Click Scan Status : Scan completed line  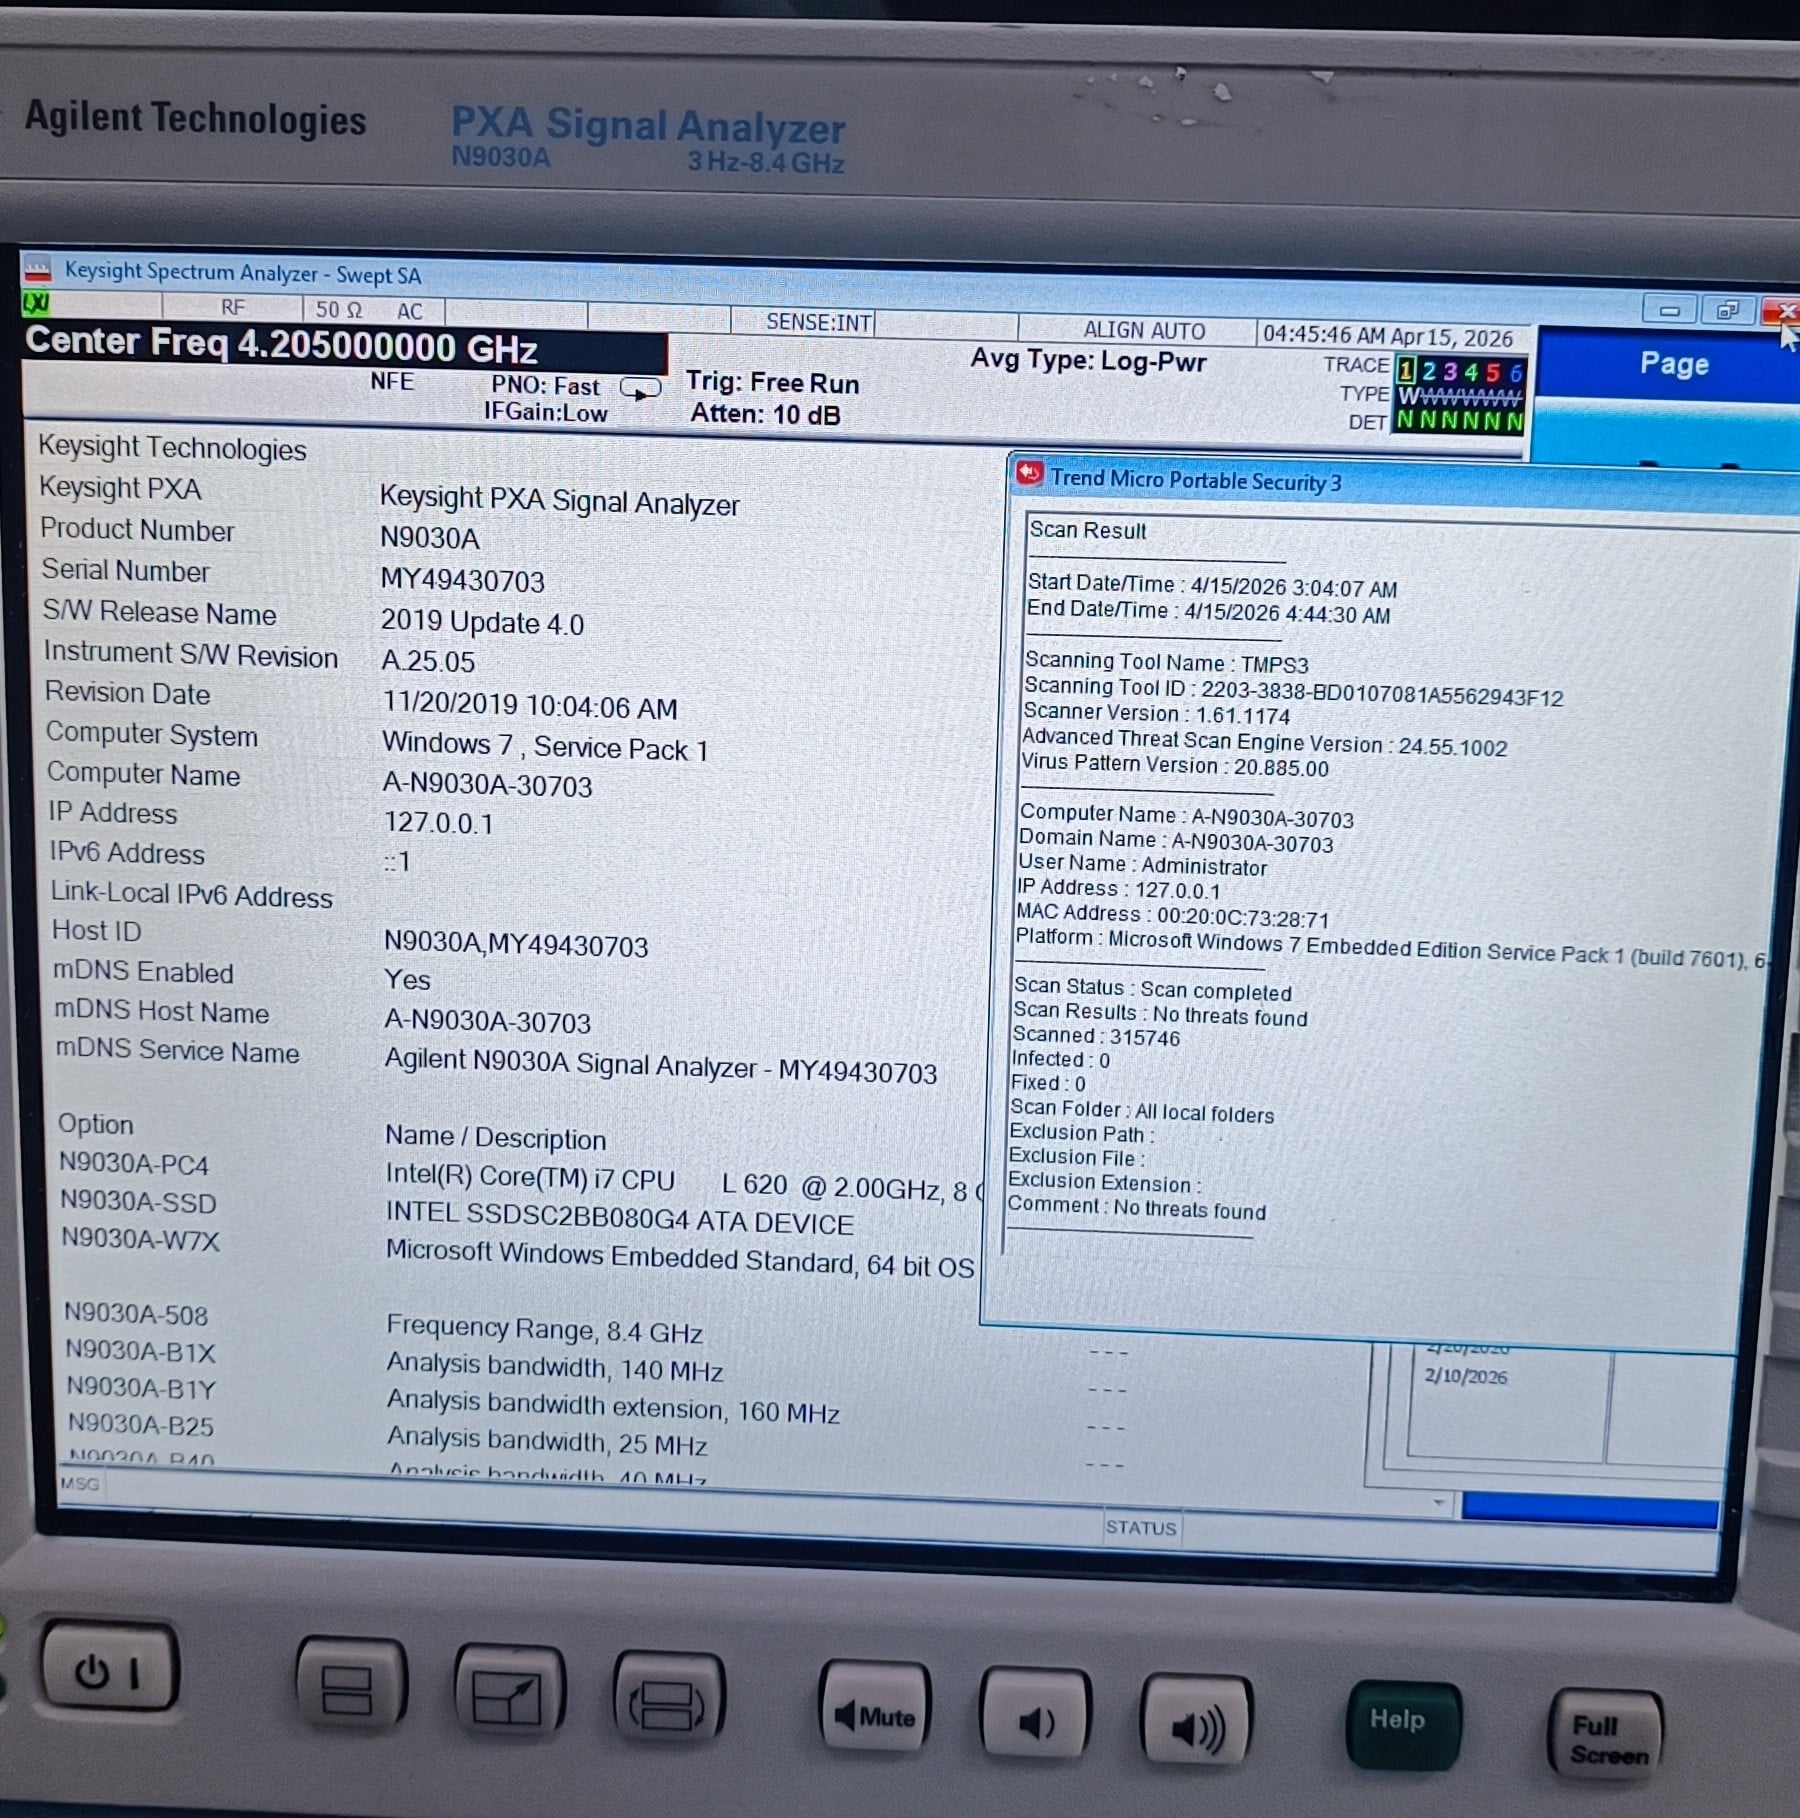tap(1153, 989)
